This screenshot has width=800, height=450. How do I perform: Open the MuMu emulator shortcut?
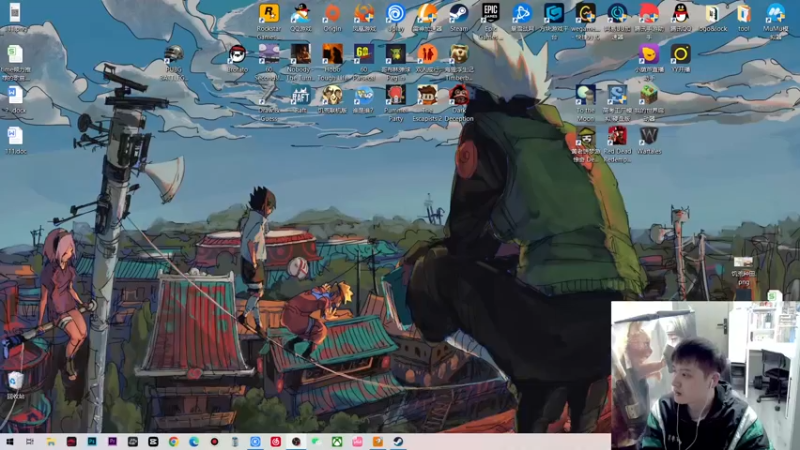[775, 13]
